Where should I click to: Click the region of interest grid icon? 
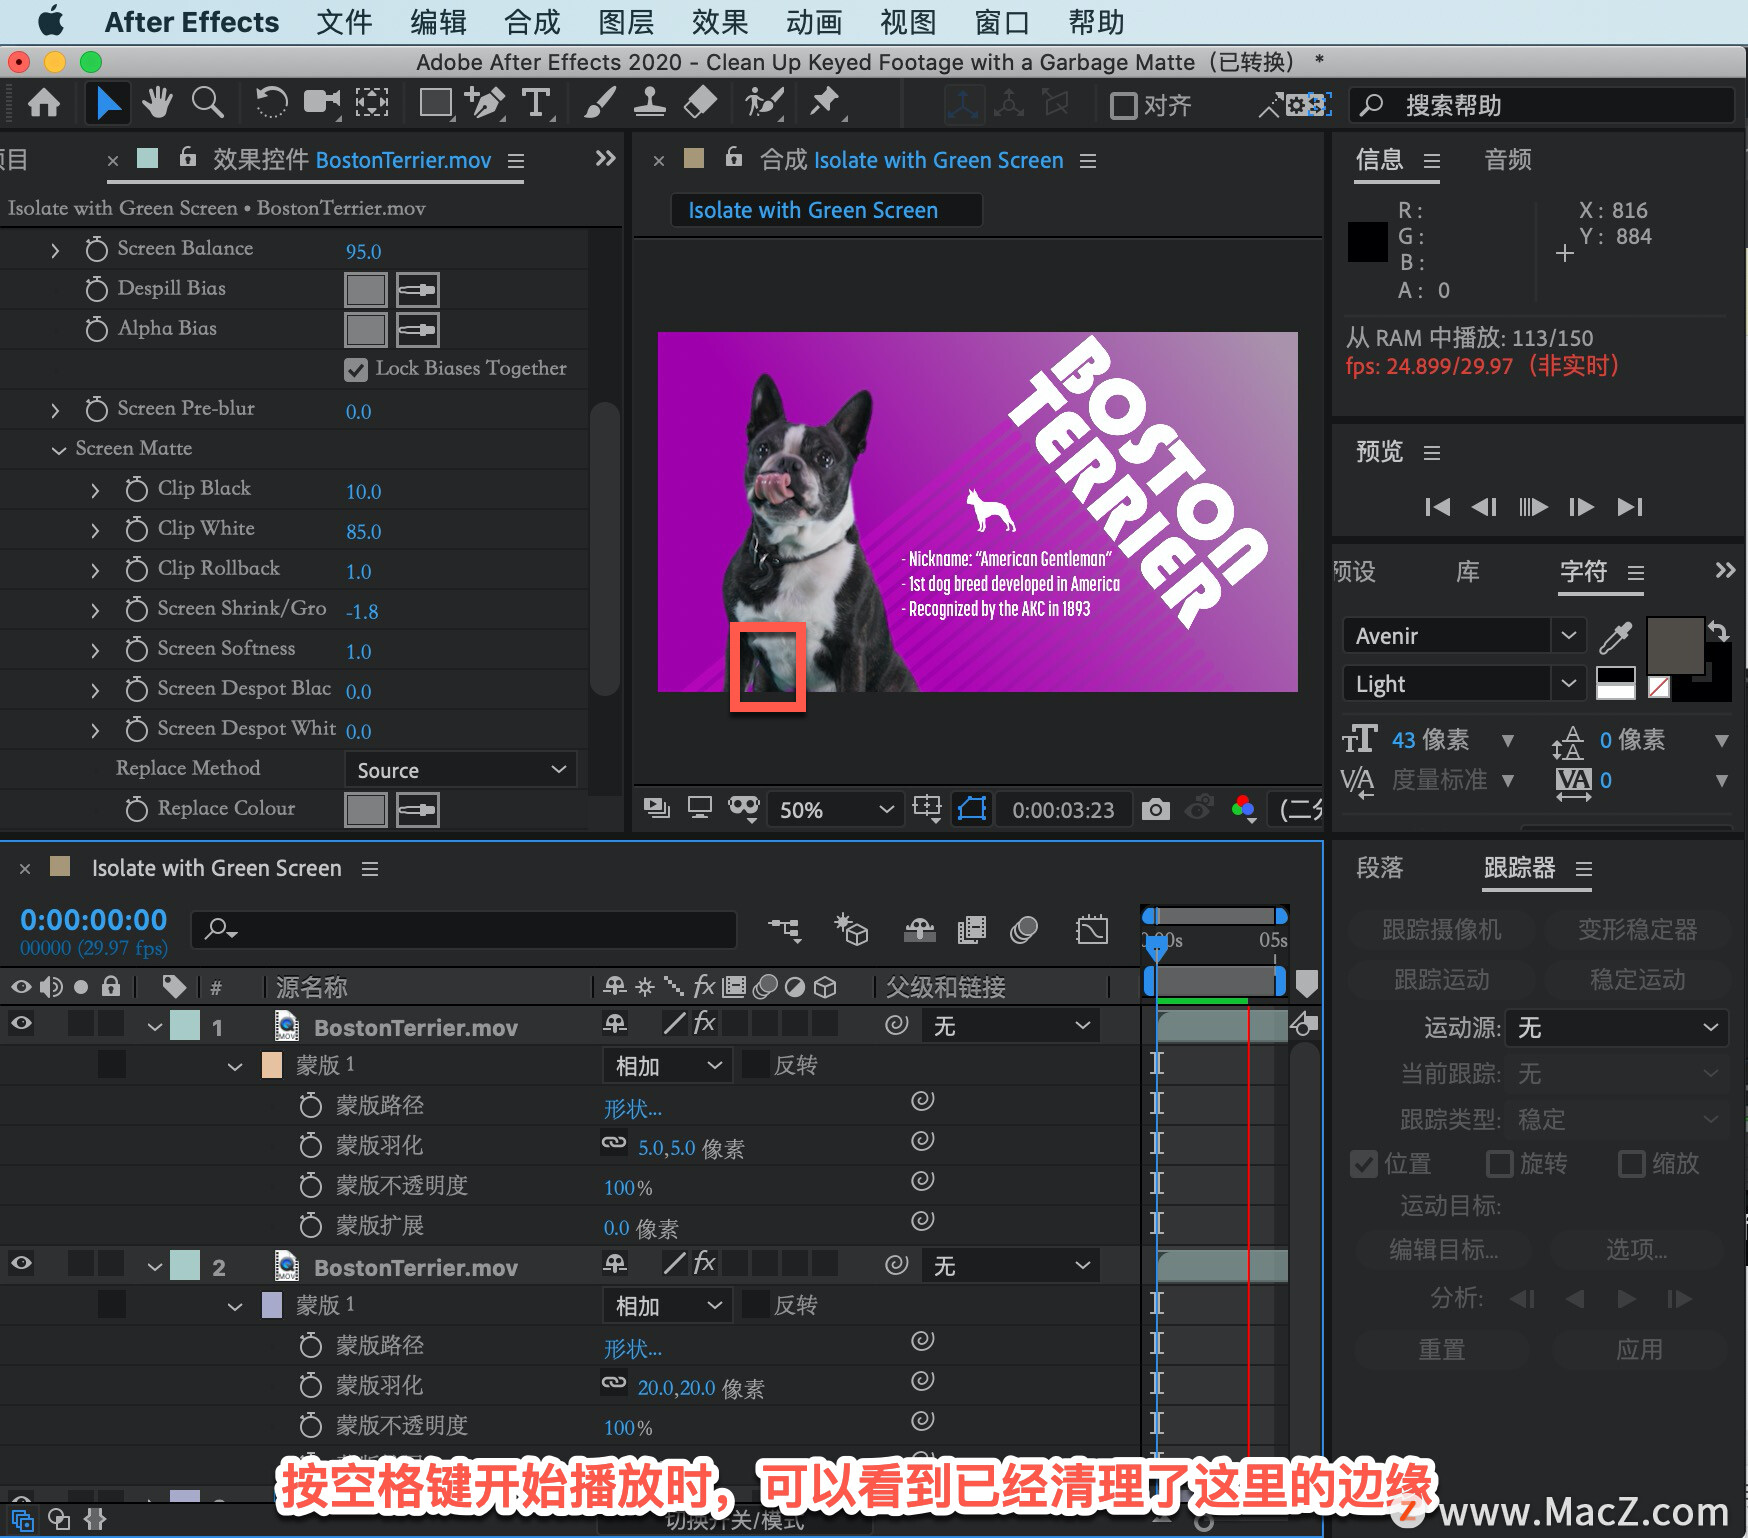click(927, 809)
